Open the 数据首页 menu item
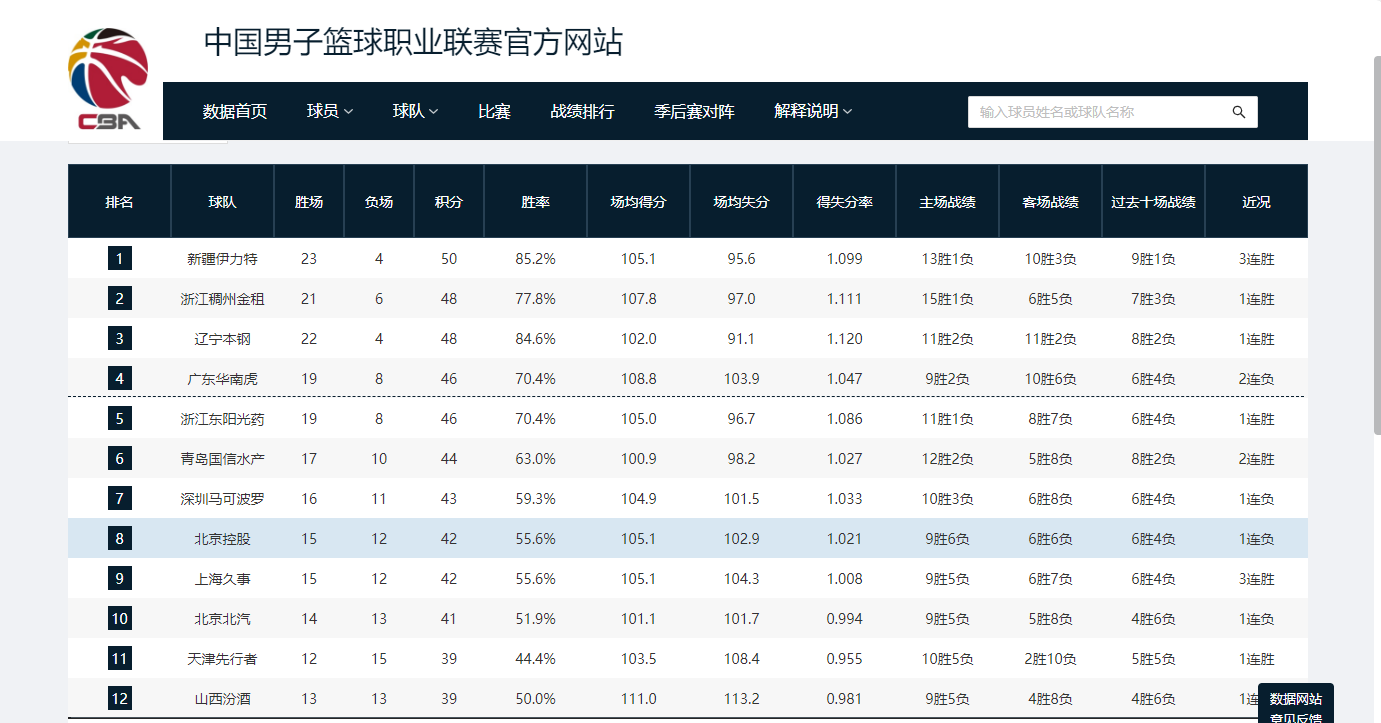1381x723 pixels. [235, 111]
